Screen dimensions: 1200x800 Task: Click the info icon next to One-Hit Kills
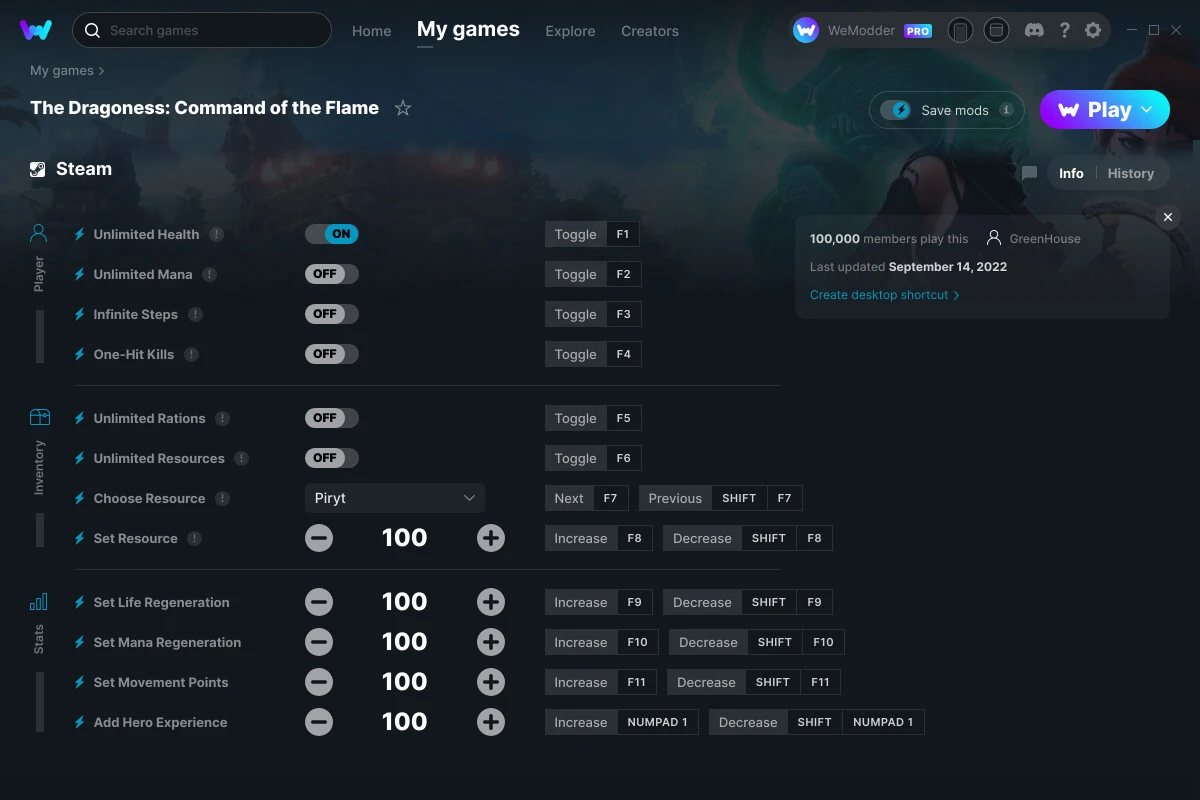pos(191,354)
